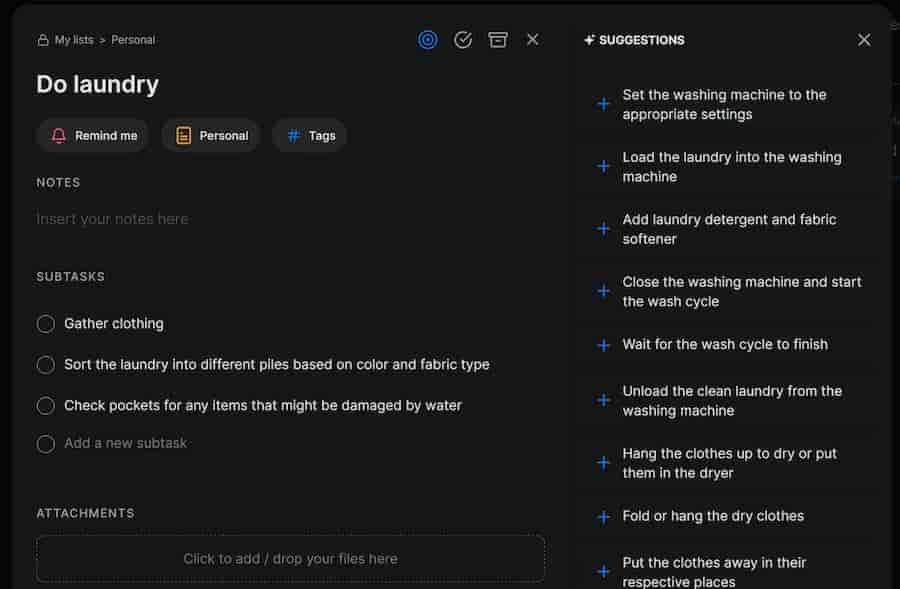The width and height of the screenshot is (900, 589).
Task: Add the fold or hang dry clothes suggestion
Action: point(603,517)
